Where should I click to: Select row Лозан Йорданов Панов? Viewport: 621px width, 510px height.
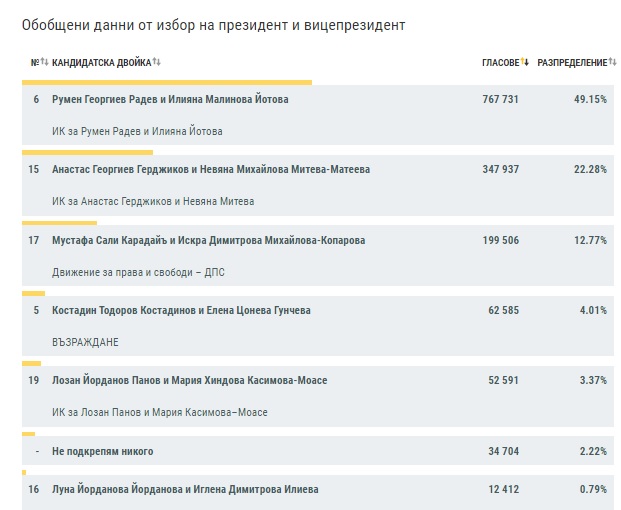pos(318,396)
